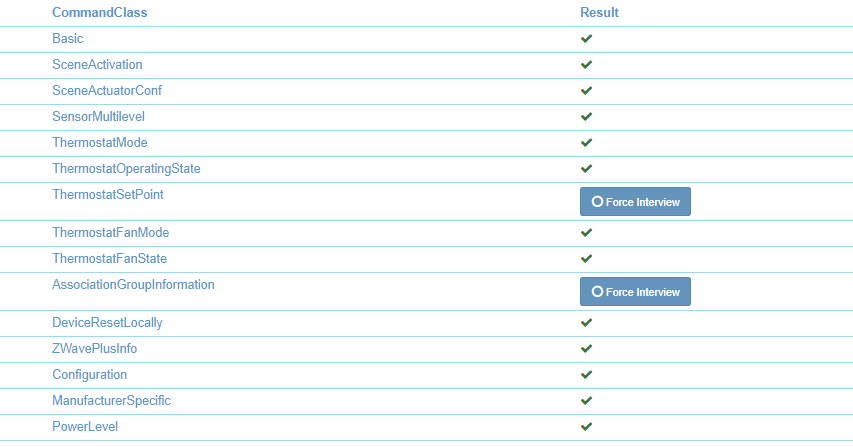Screen dimensions: 853x447
Task: Open the Basic command class link
Action: [68, 39]
